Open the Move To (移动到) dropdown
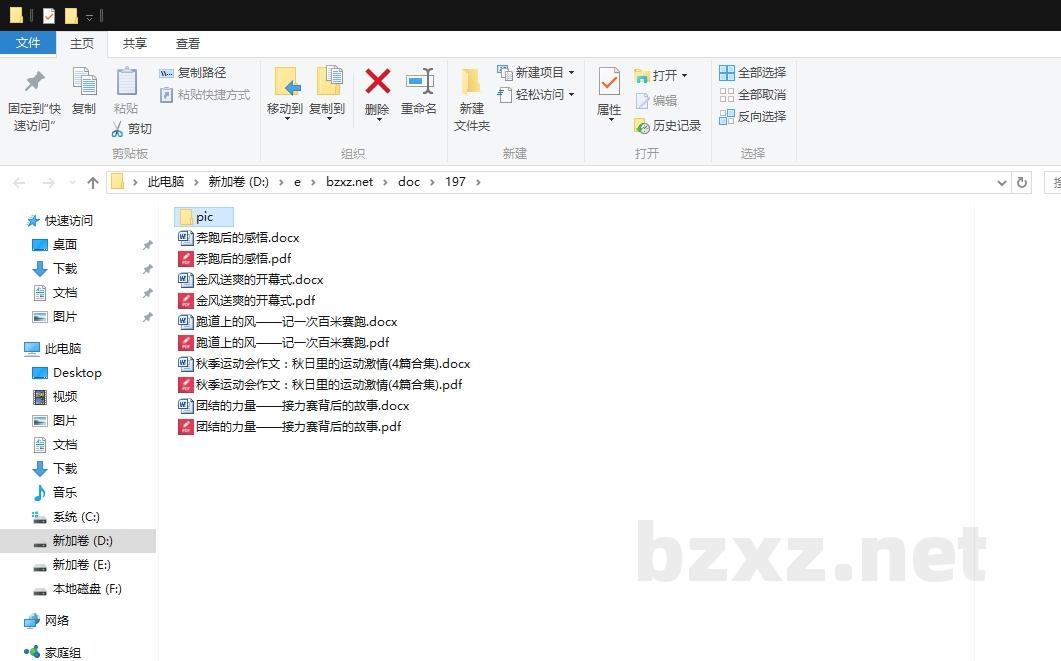 (285, 118)
